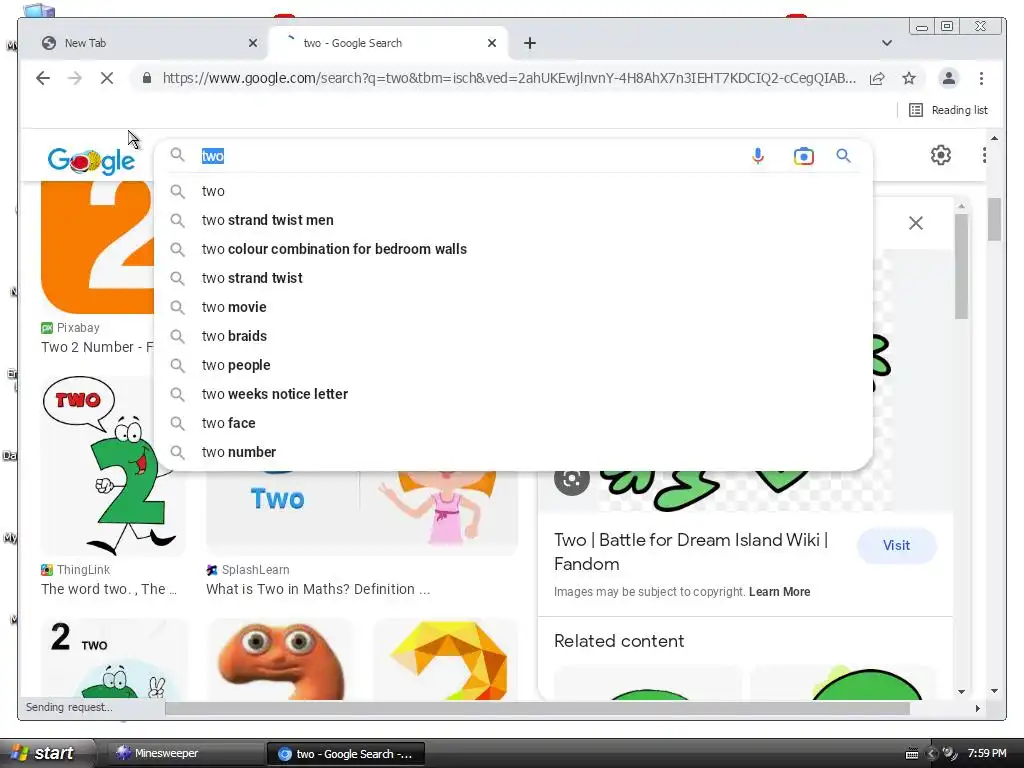Open the Chrome three-dot menu
The height and width of the screenshot is (768, 1024).
(981, 78)
